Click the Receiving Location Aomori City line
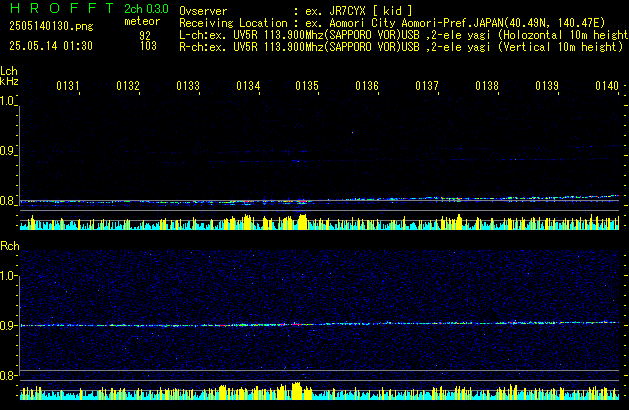This screenshot has width=629, height=410. [x=392, y=23]
